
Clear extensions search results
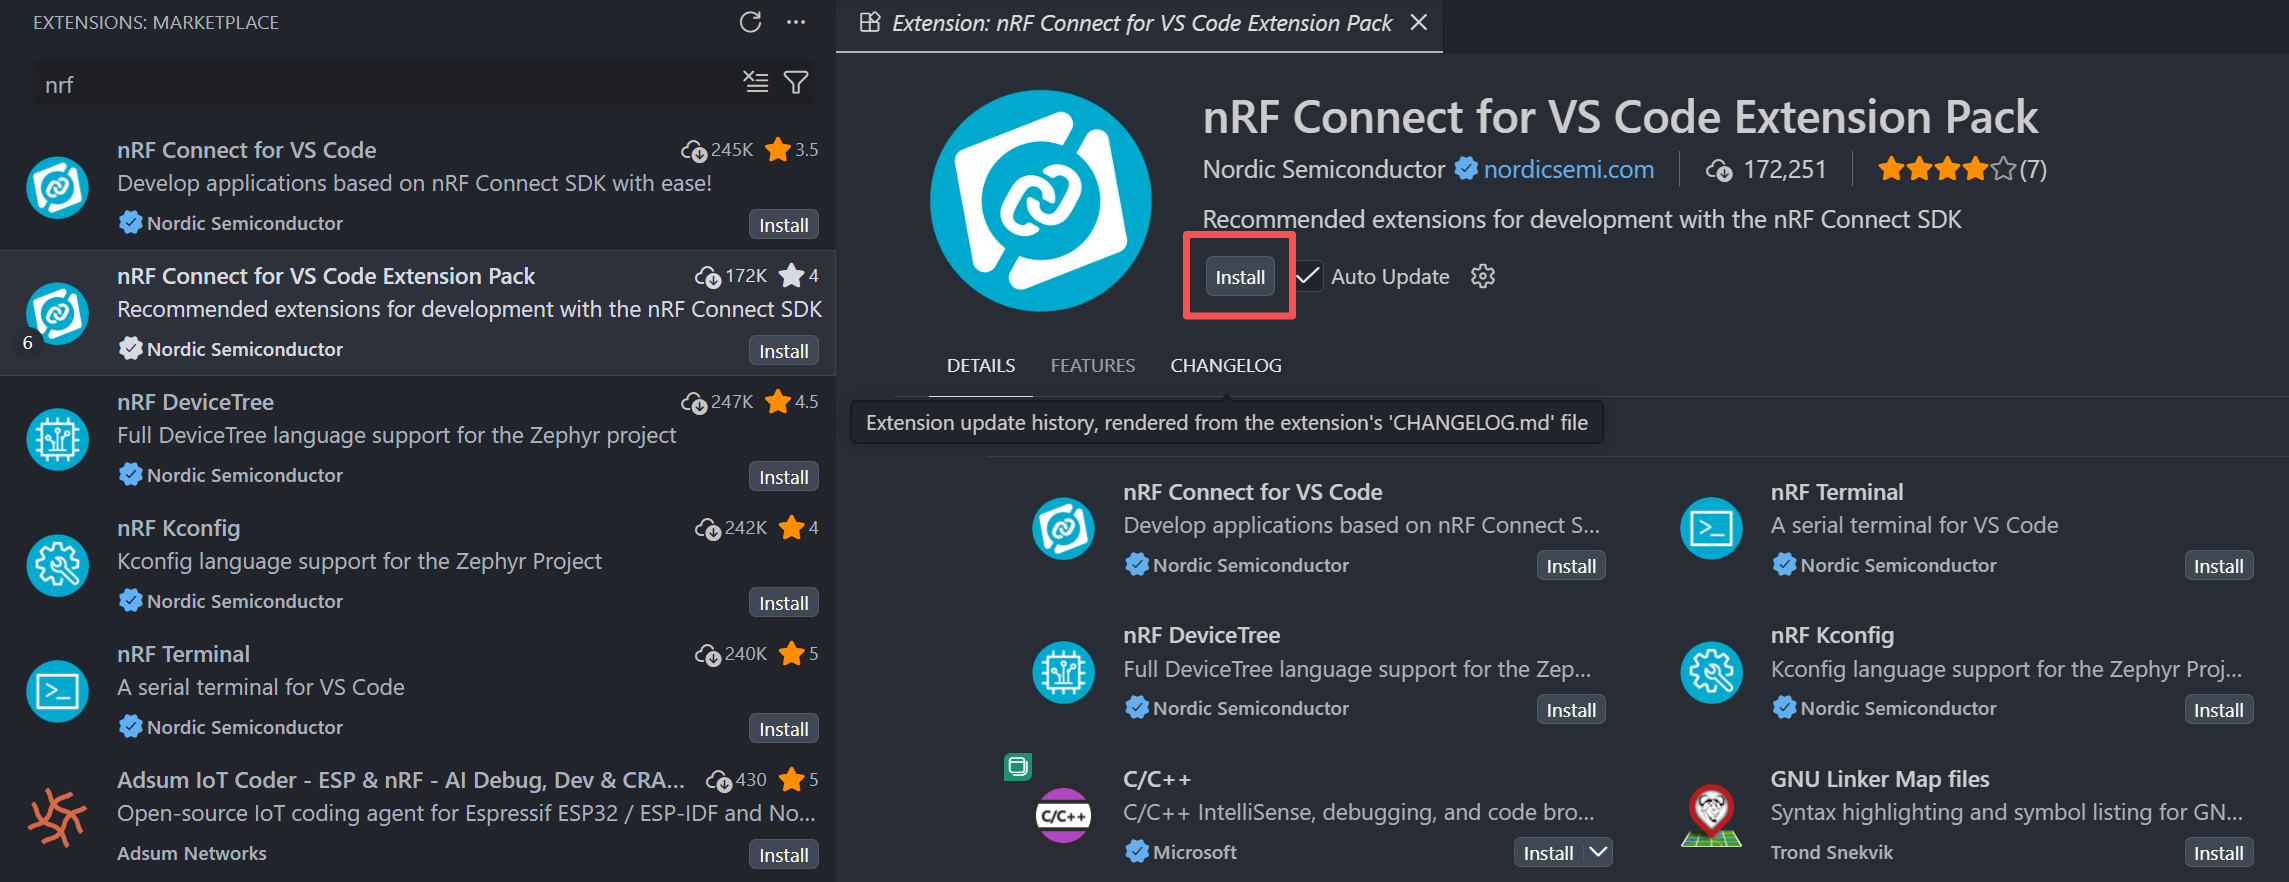[x=756, y=82]
